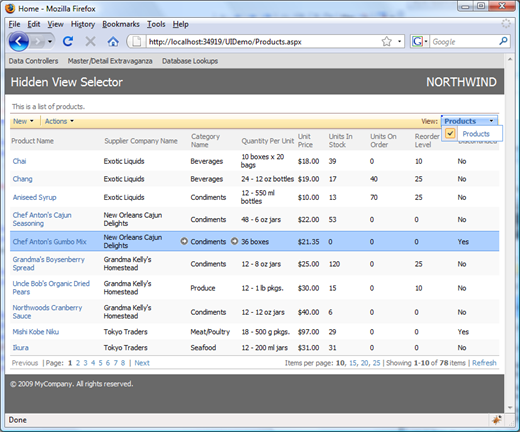
Task: Click the stop loading X icon
Action: tap(90, 42)
